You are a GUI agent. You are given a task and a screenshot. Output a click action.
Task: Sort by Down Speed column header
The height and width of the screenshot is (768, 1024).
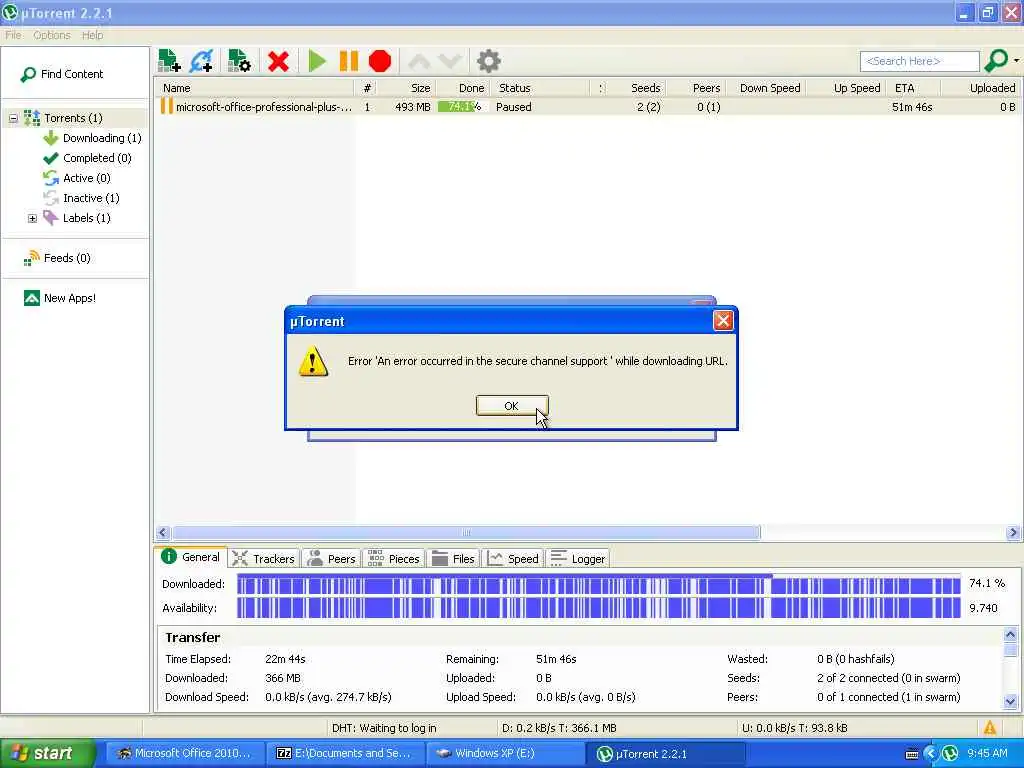765,88
